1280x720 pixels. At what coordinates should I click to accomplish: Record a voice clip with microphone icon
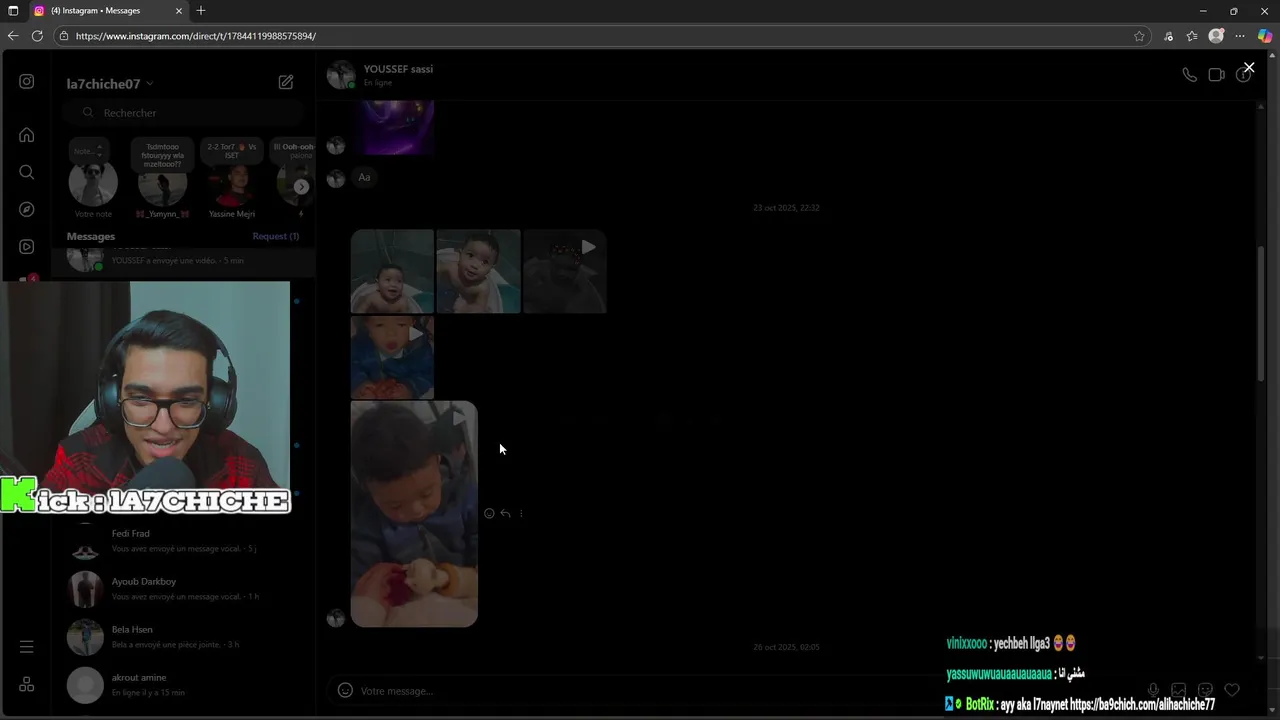coord(1153,690)
